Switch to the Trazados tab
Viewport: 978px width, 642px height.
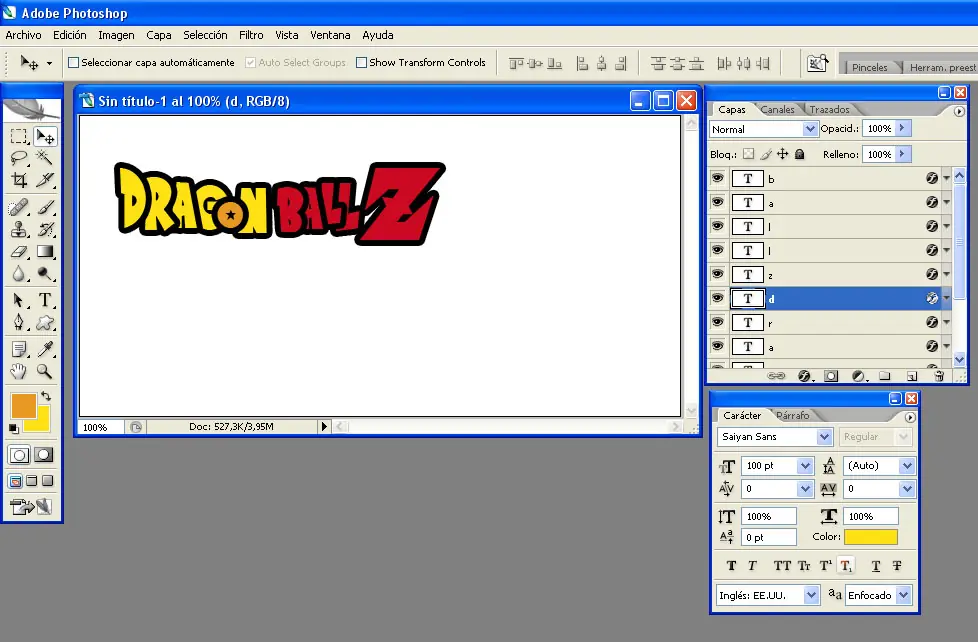click(x=830, y=109)
